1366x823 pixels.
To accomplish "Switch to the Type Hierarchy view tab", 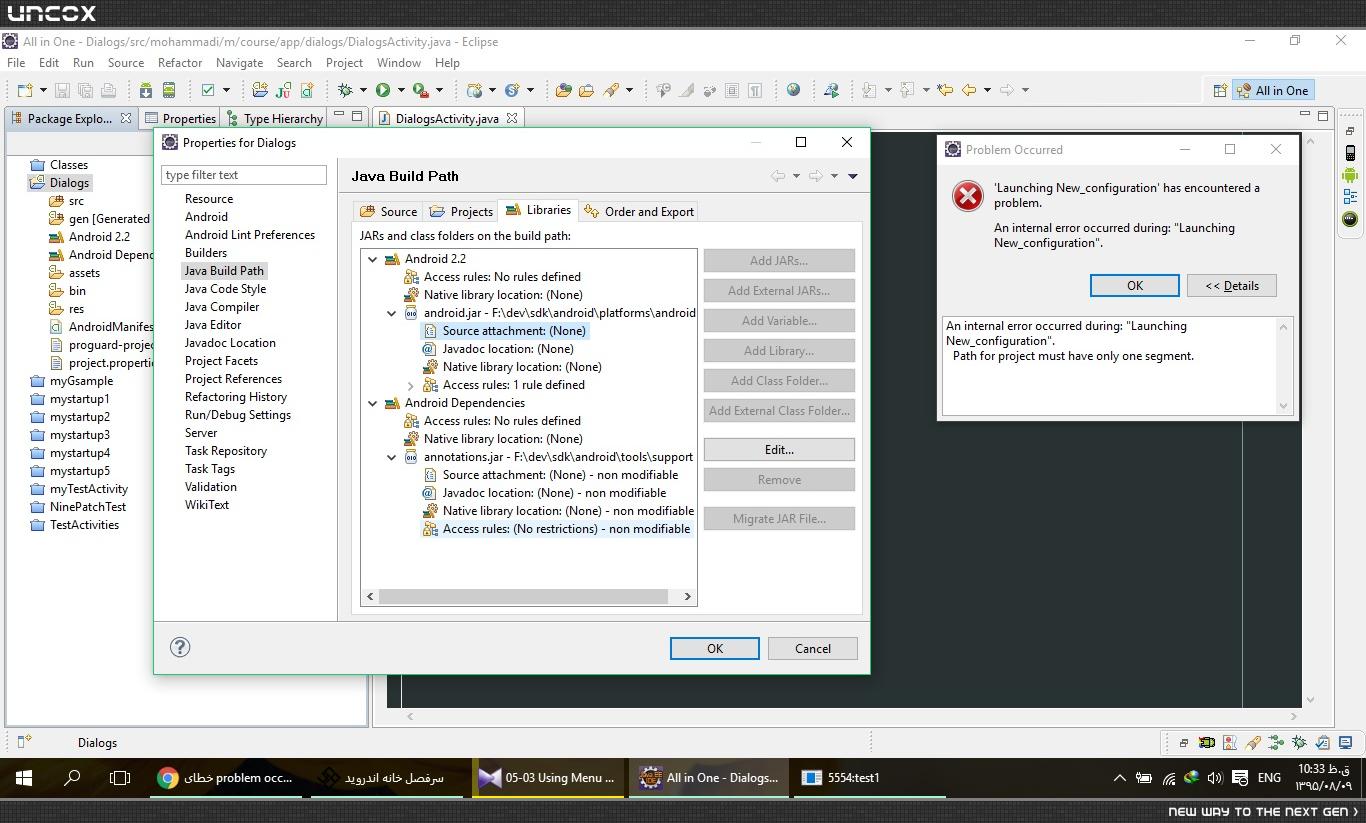I will 274,118.
